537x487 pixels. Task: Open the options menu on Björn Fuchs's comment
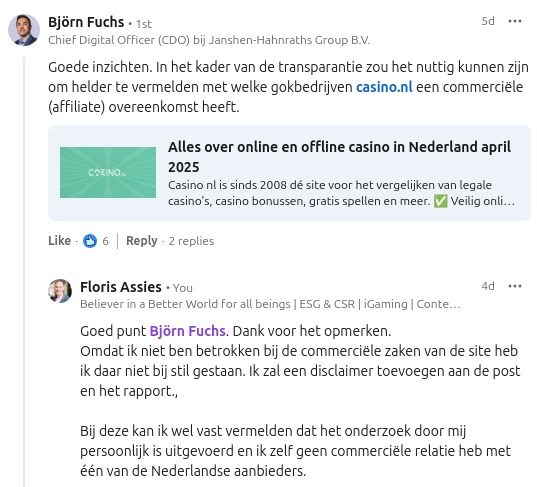pyautogui.click(x=515, y=21)
